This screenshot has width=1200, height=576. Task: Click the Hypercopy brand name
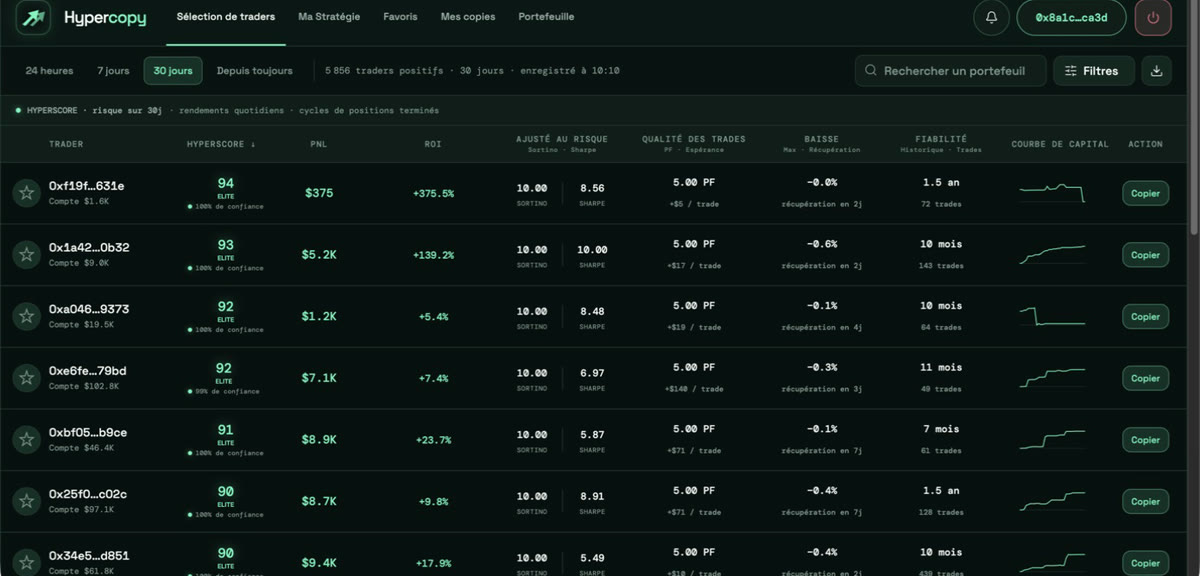[x=107, y=18]
